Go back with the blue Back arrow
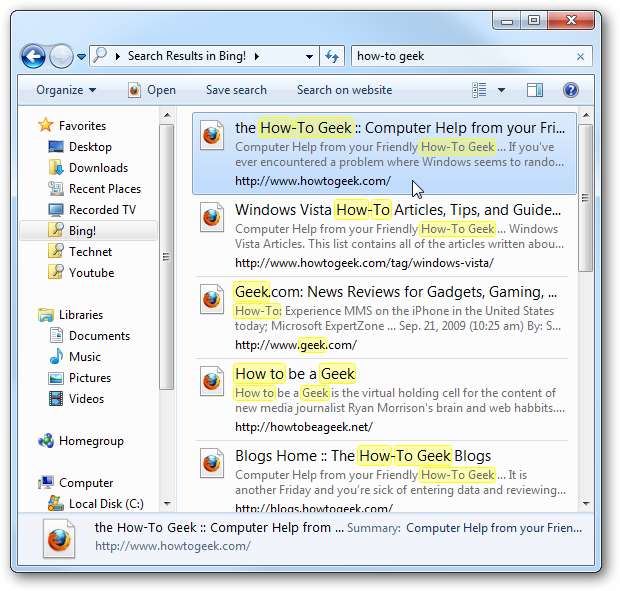Screen dimensions: 620x591 tap(33, 56)
